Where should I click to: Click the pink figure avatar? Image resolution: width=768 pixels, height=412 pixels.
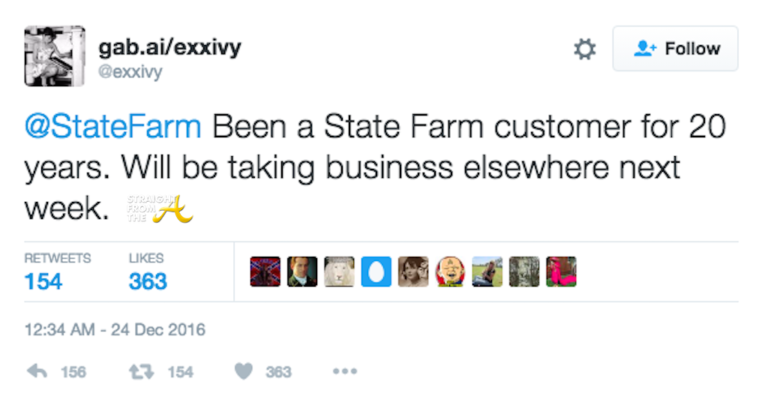(561, 271)
